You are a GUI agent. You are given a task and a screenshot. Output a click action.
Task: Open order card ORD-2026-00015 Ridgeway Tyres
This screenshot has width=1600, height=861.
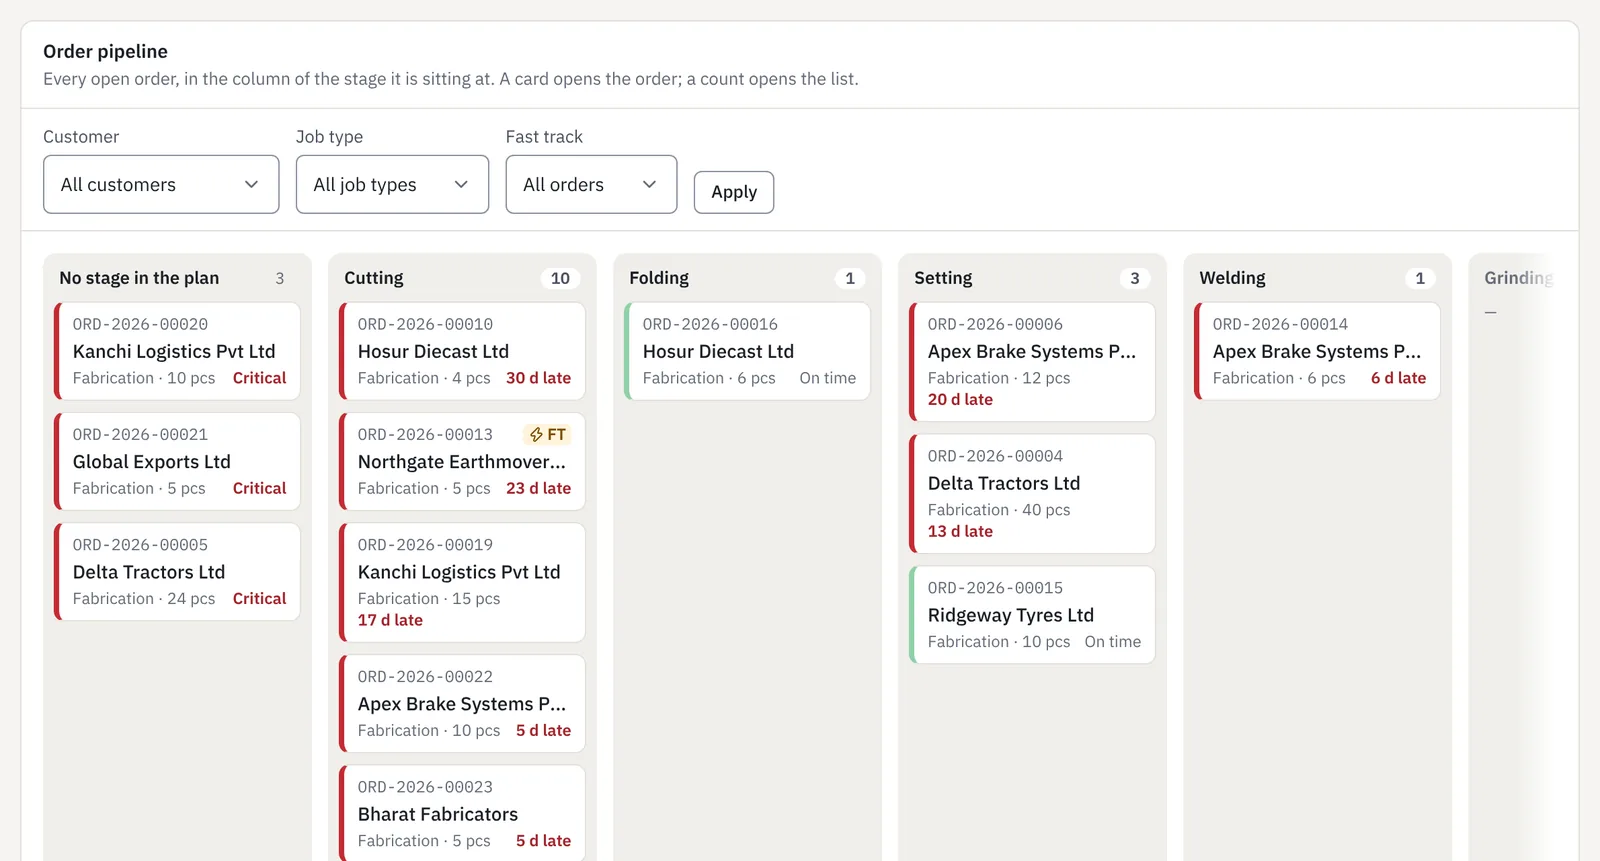pyautogui.click(x=1032, y=615)
